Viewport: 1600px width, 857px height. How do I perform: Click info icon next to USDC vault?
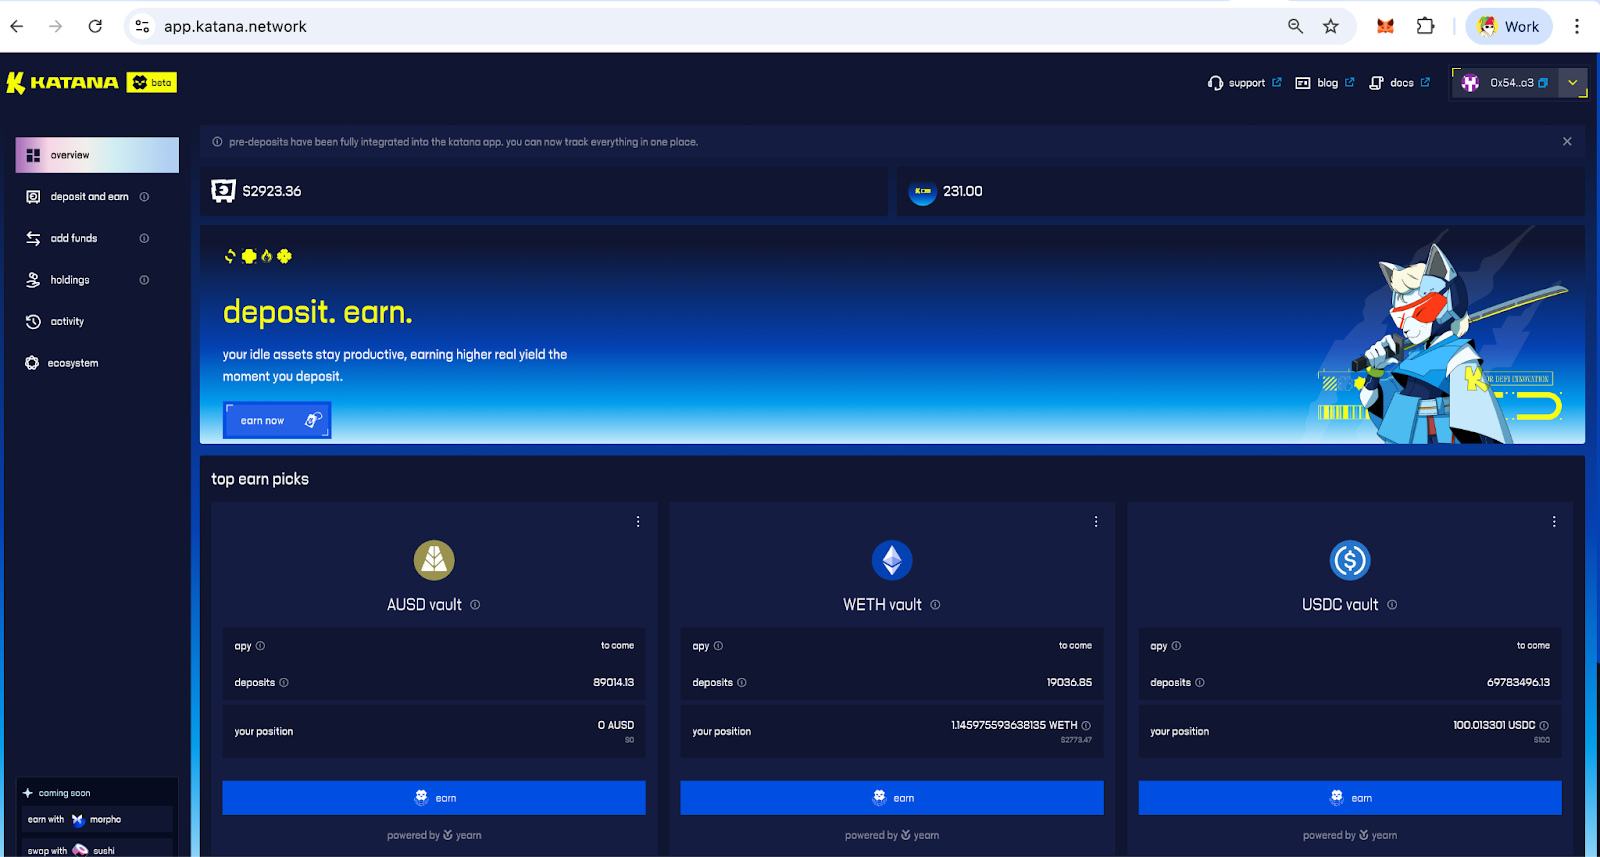(1392, 605)
